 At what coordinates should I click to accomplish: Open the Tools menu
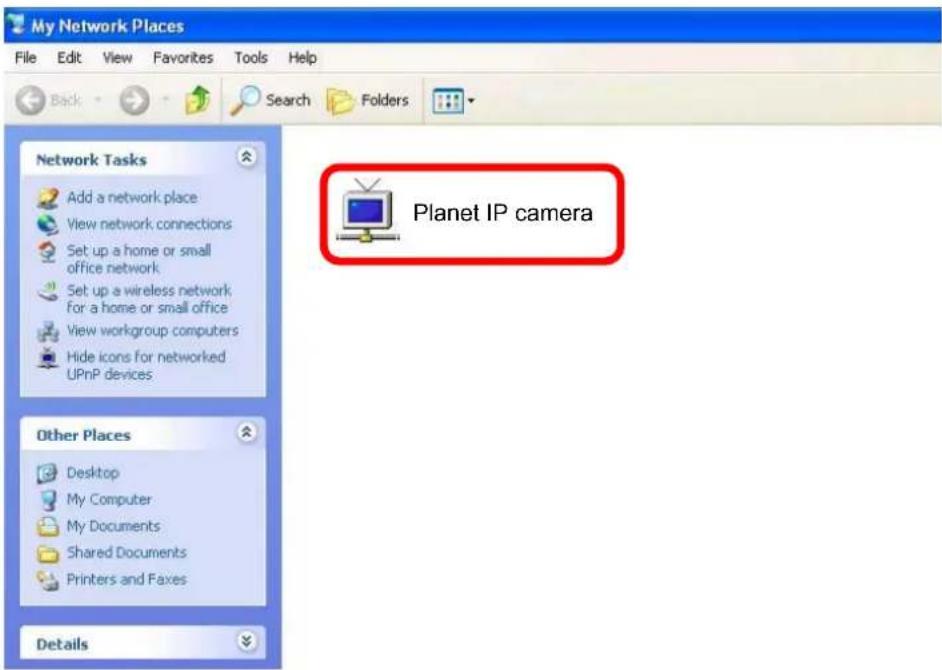[251, 58]
